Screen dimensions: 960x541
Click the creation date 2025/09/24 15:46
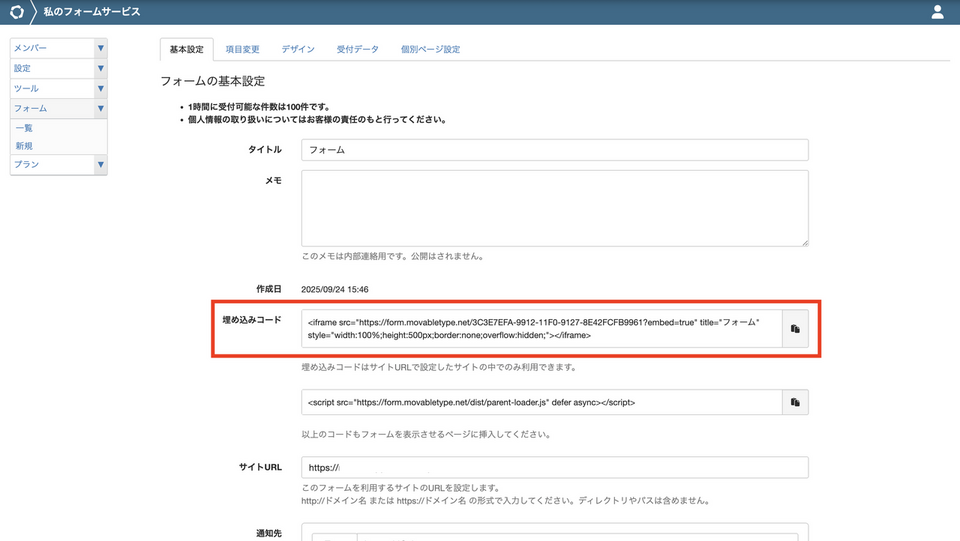click(335, 289)
